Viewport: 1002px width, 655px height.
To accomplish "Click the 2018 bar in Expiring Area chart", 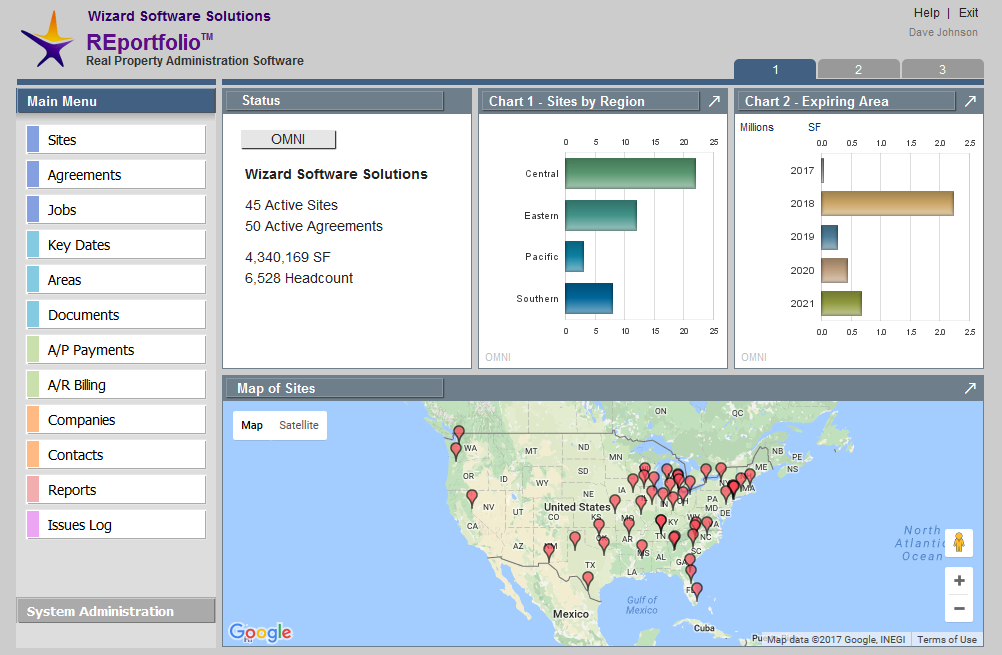I will click(887, 203).
